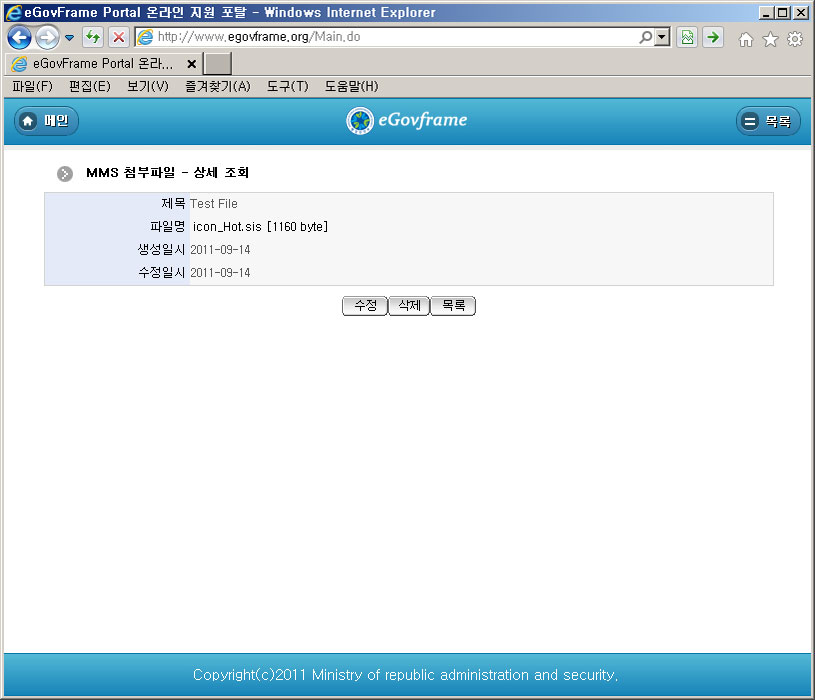
Task: Open recent pages dropdown beside Forward button
Action: (x=70, y=38)
